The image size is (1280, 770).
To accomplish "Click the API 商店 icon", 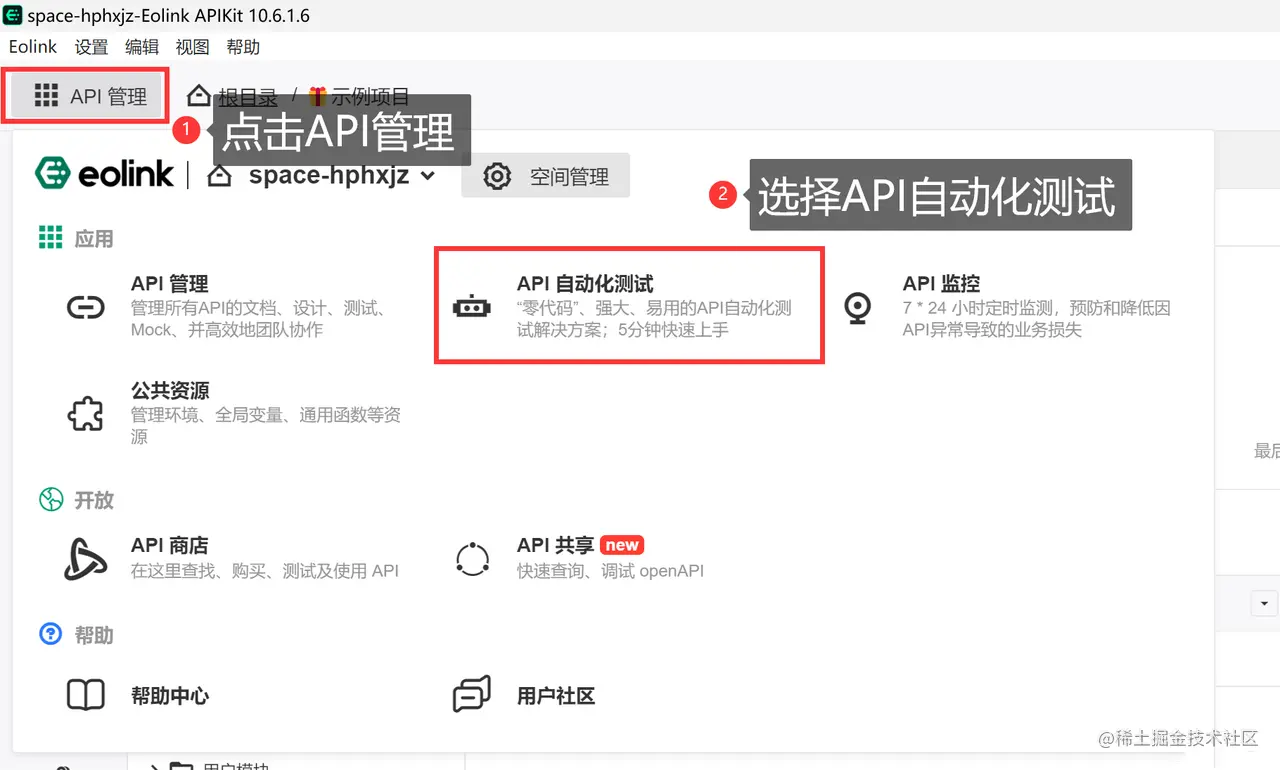I will coord(85,559).
